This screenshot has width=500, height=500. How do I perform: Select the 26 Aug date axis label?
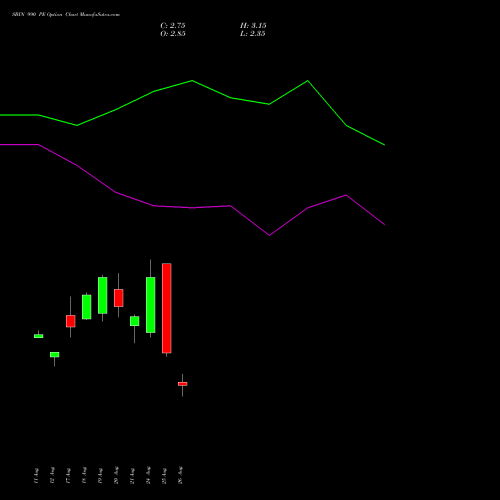(x=180, y=475)
